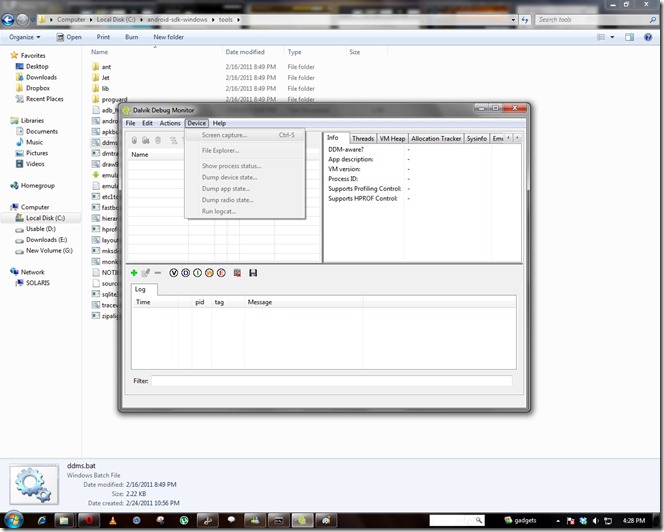The width and height of the screenshot is (664, 532).
Task: Click the update heap icon in device toolbar
Action: pos(146,140)
